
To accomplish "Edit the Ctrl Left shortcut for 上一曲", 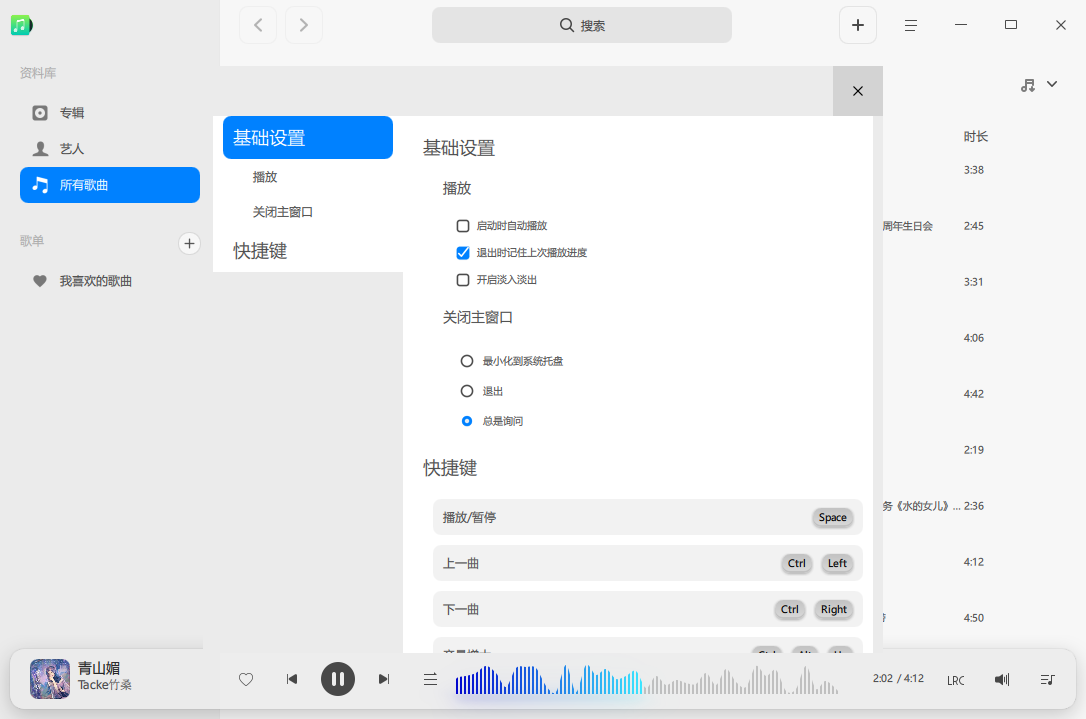I will click(x=817, y=563).
